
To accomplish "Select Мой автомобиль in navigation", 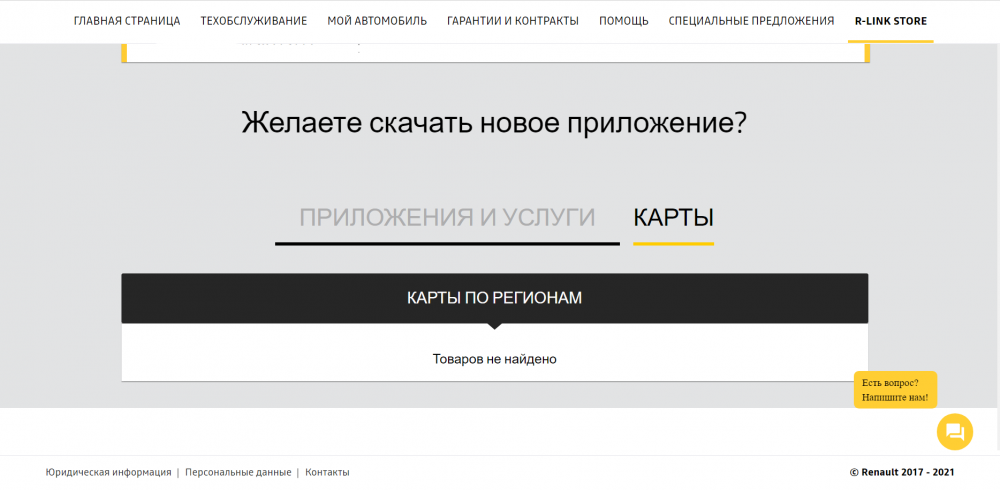I will [377, 21].
